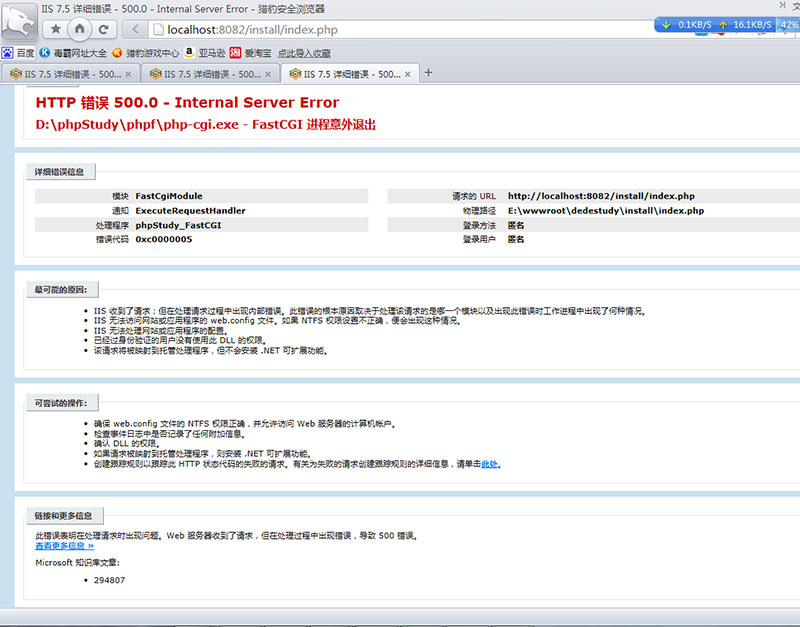This screenshot has height=627, width=800.
Task: Open a new tab with the plus button
Action: tap(430, 73)
